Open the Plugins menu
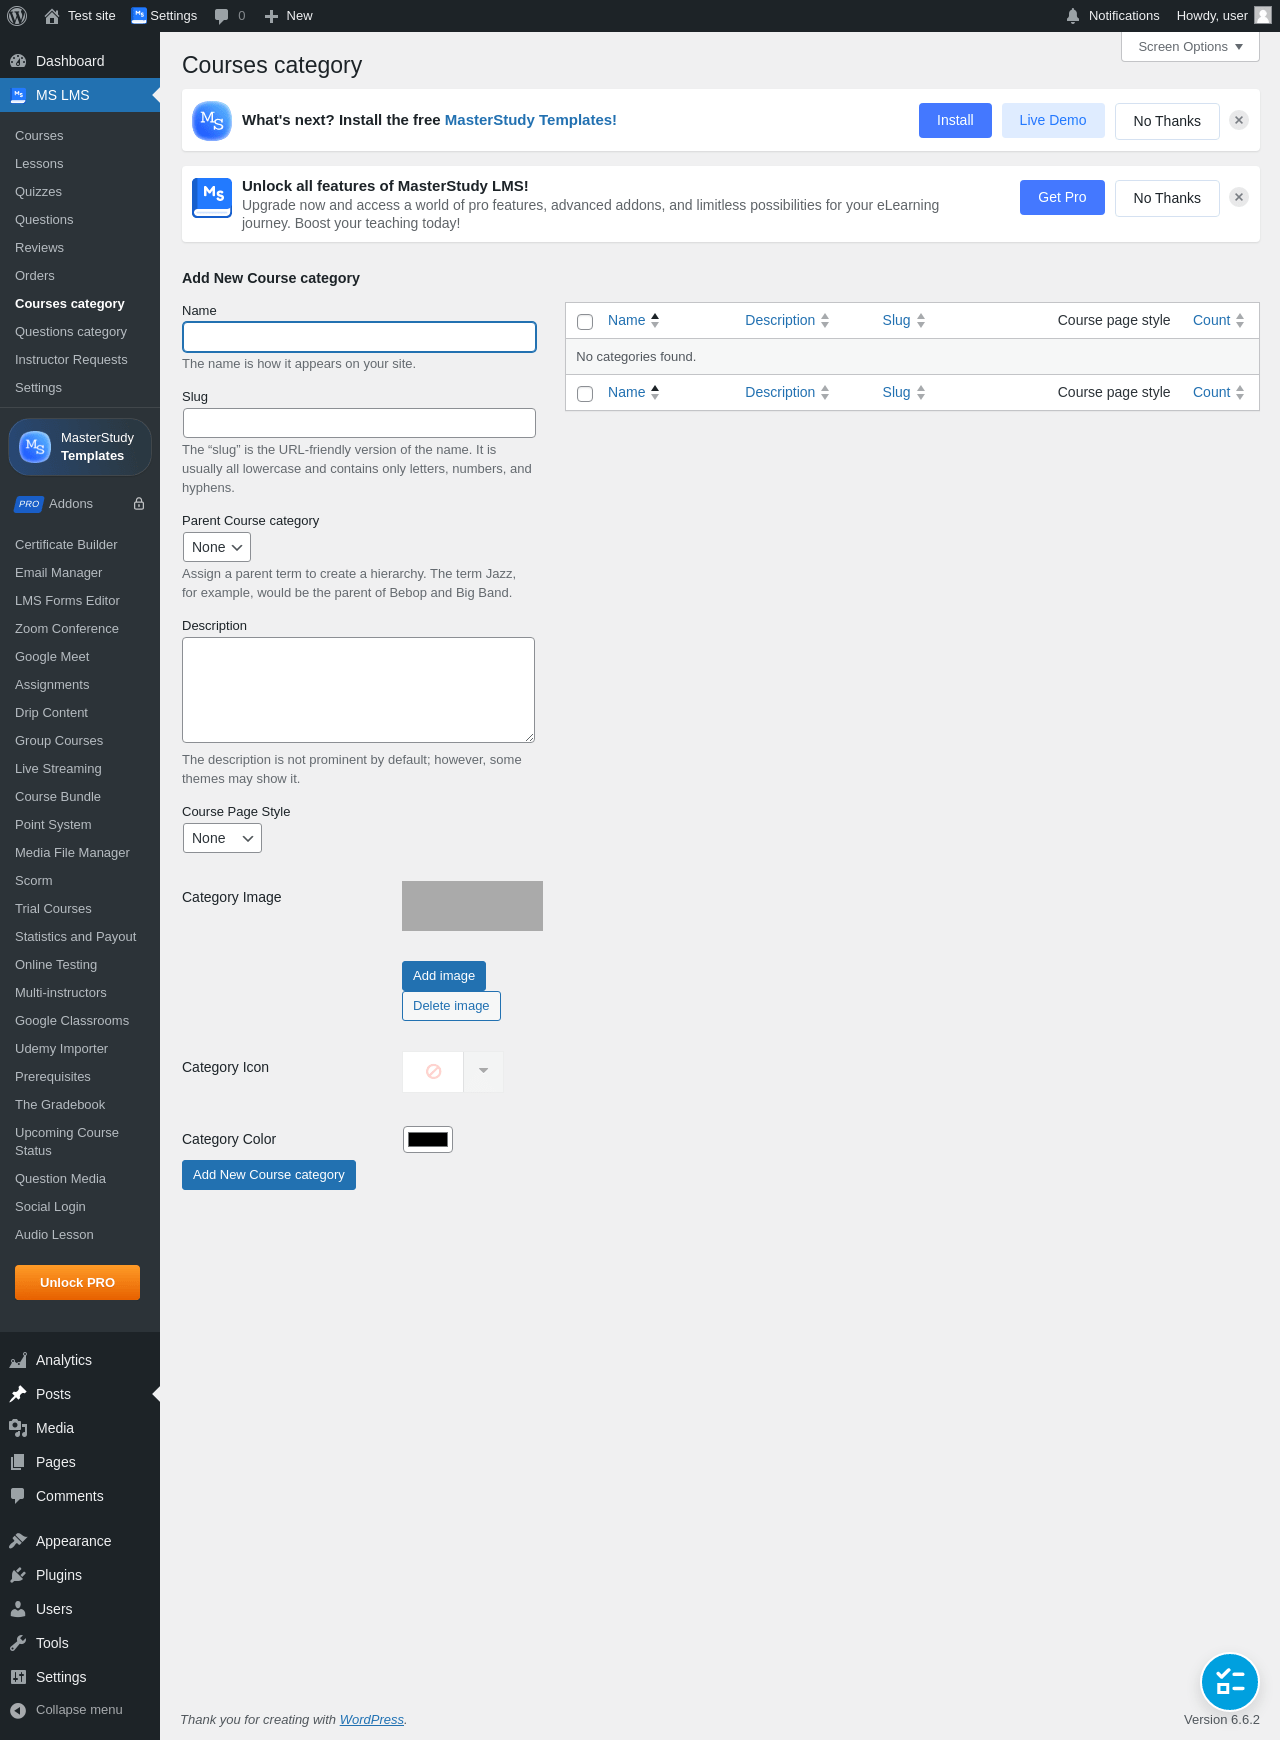The image size is (1280, 1740). 80,1575
